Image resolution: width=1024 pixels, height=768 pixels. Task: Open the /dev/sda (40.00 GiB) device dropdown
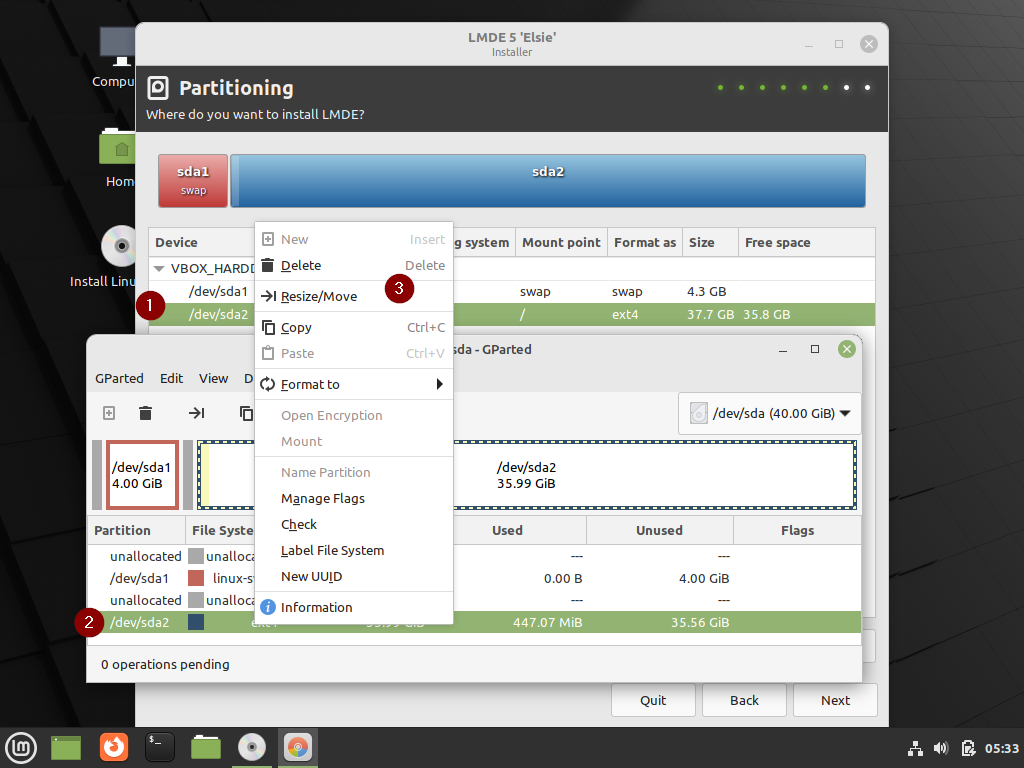(769, 413)
